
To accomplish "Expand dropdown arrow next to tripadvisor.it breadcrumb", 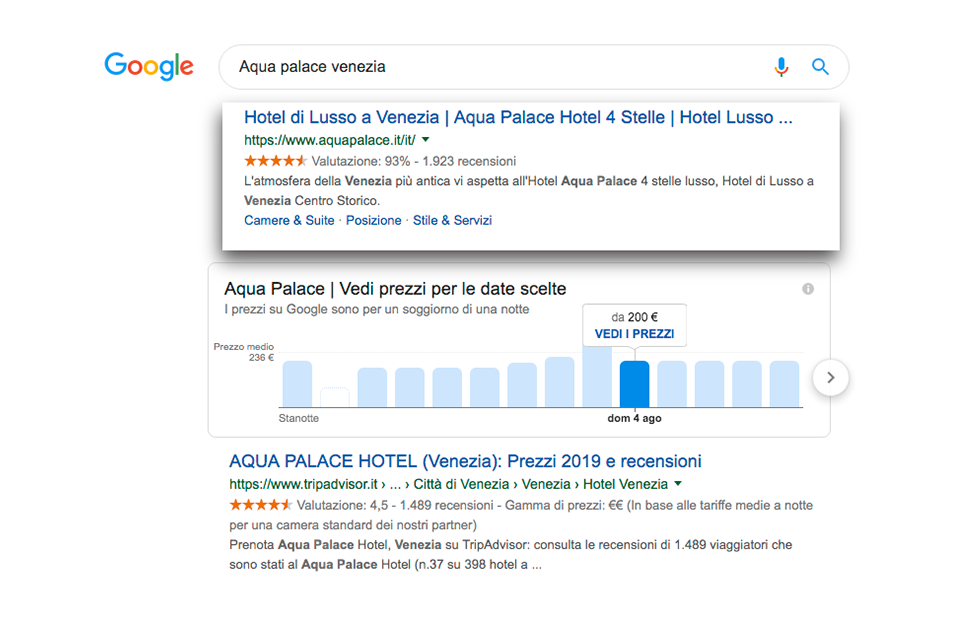I will click(x=678, y=483).
